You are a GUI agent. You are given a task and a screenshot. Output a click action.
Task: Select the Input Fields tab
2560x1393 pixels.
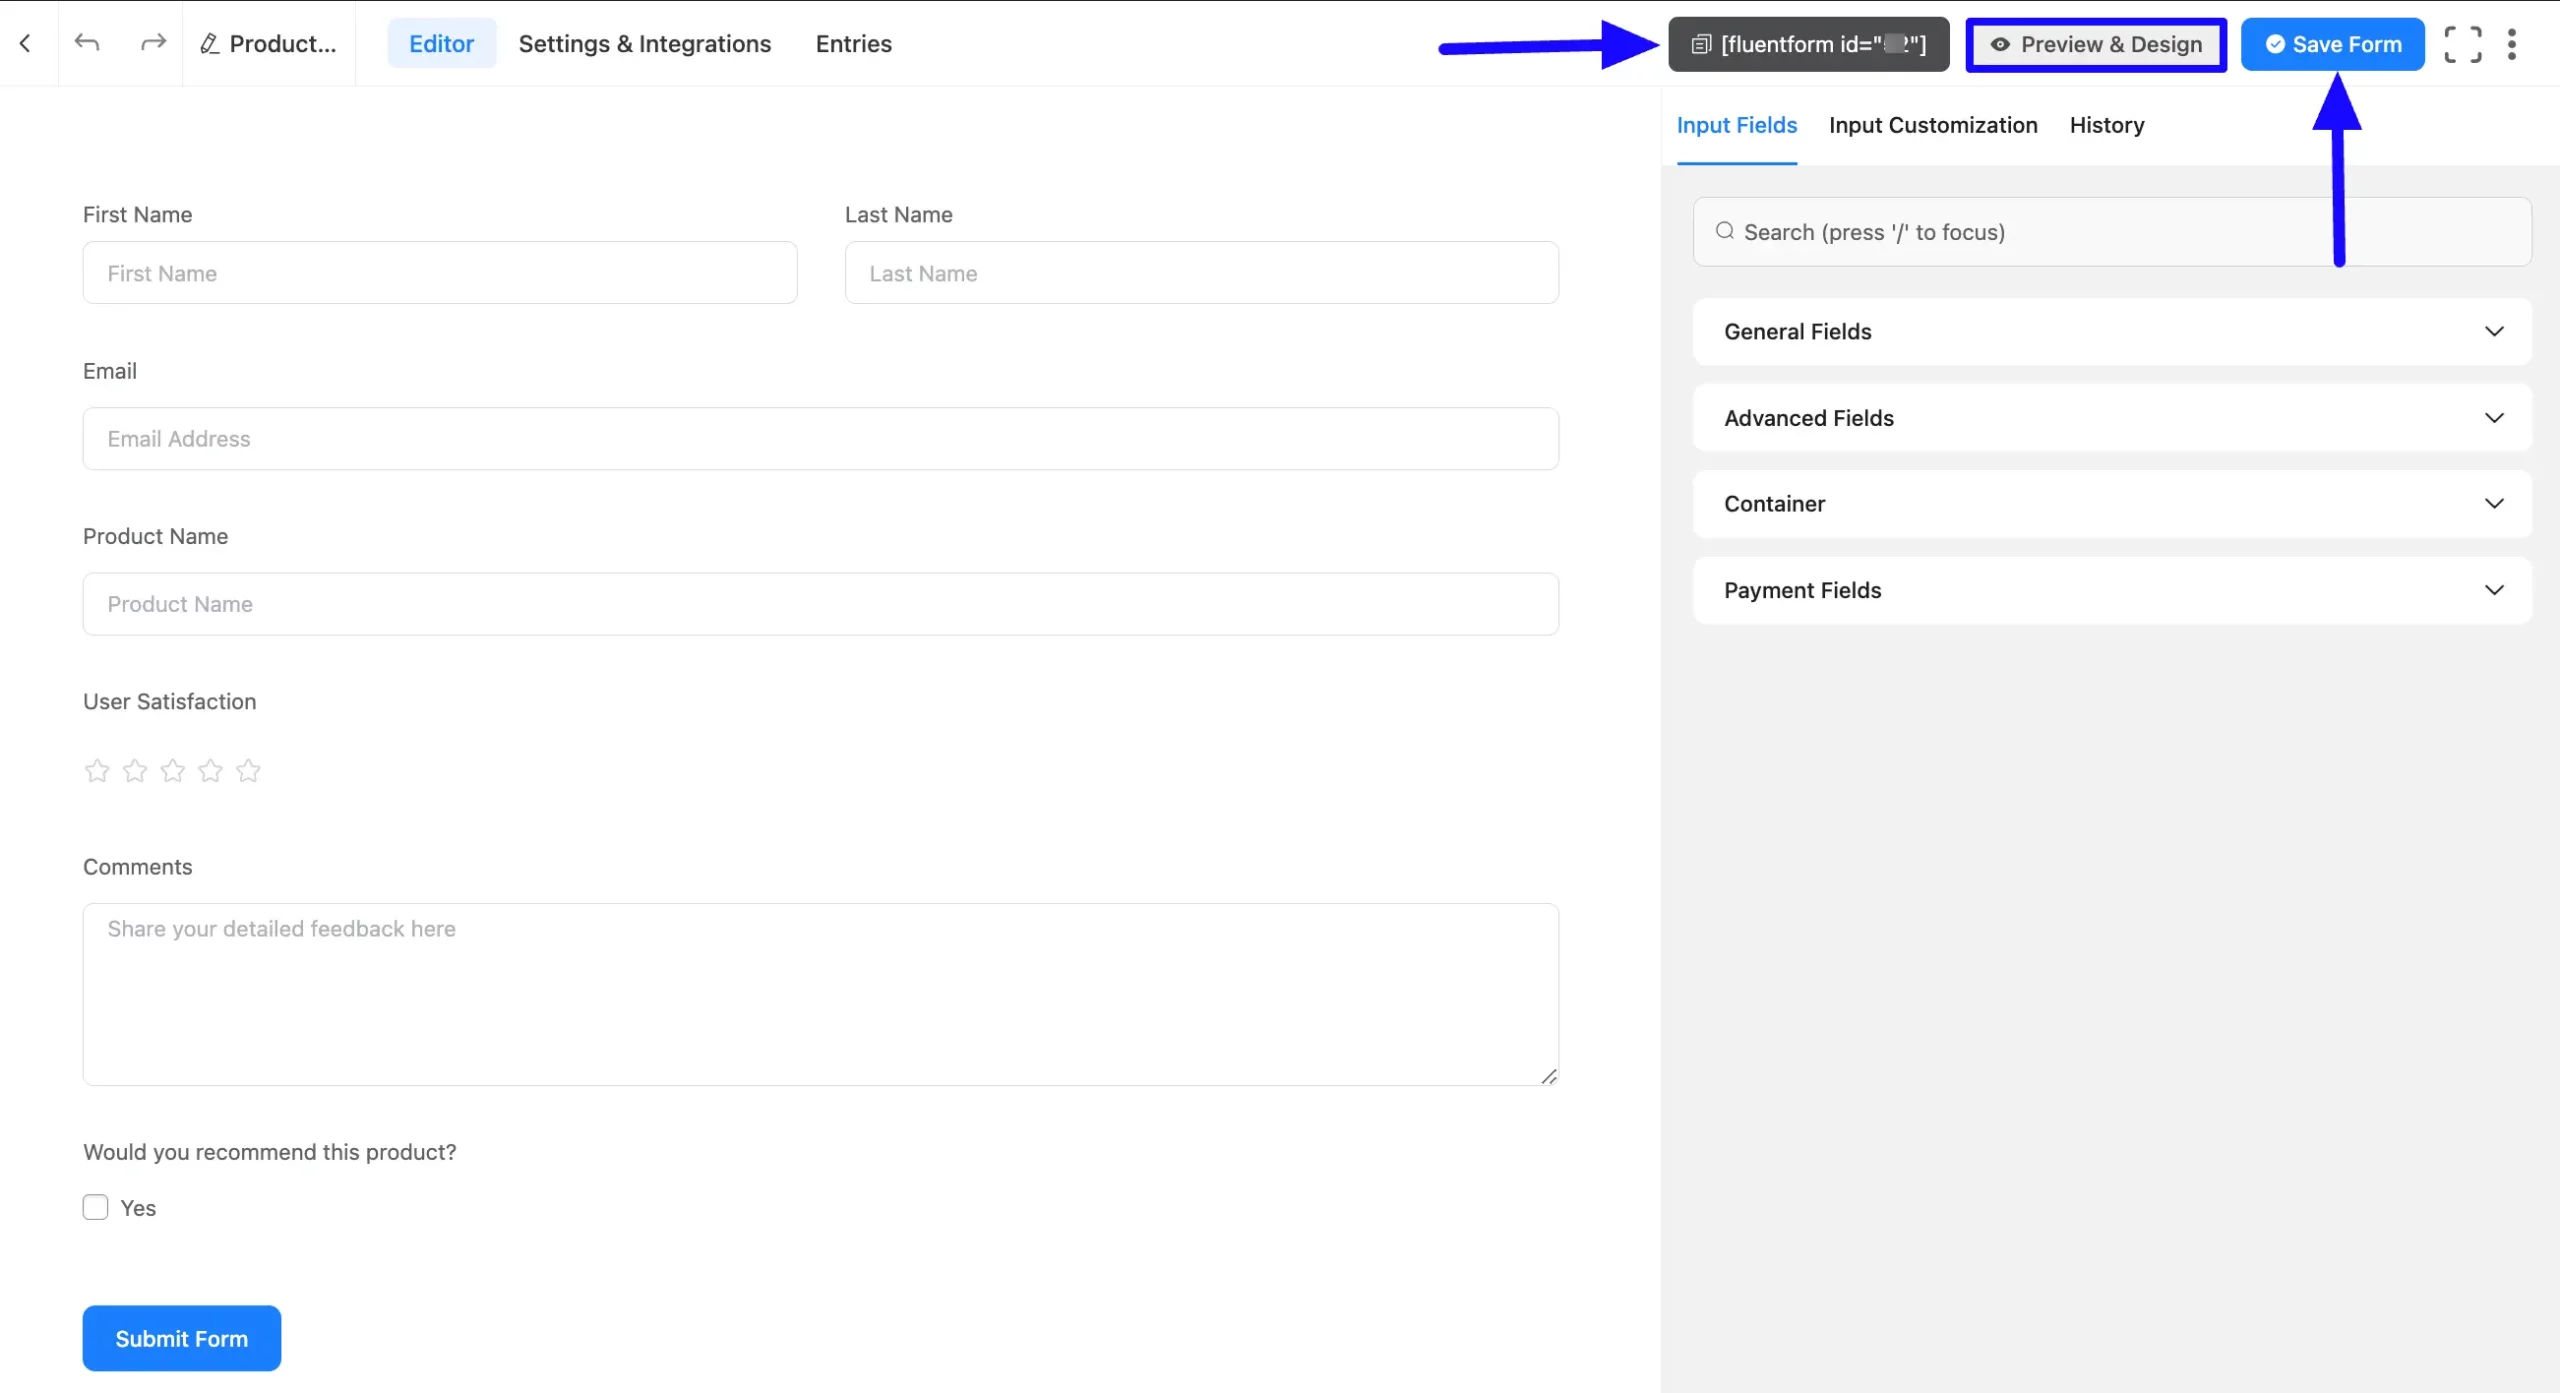pos(1736,125)
